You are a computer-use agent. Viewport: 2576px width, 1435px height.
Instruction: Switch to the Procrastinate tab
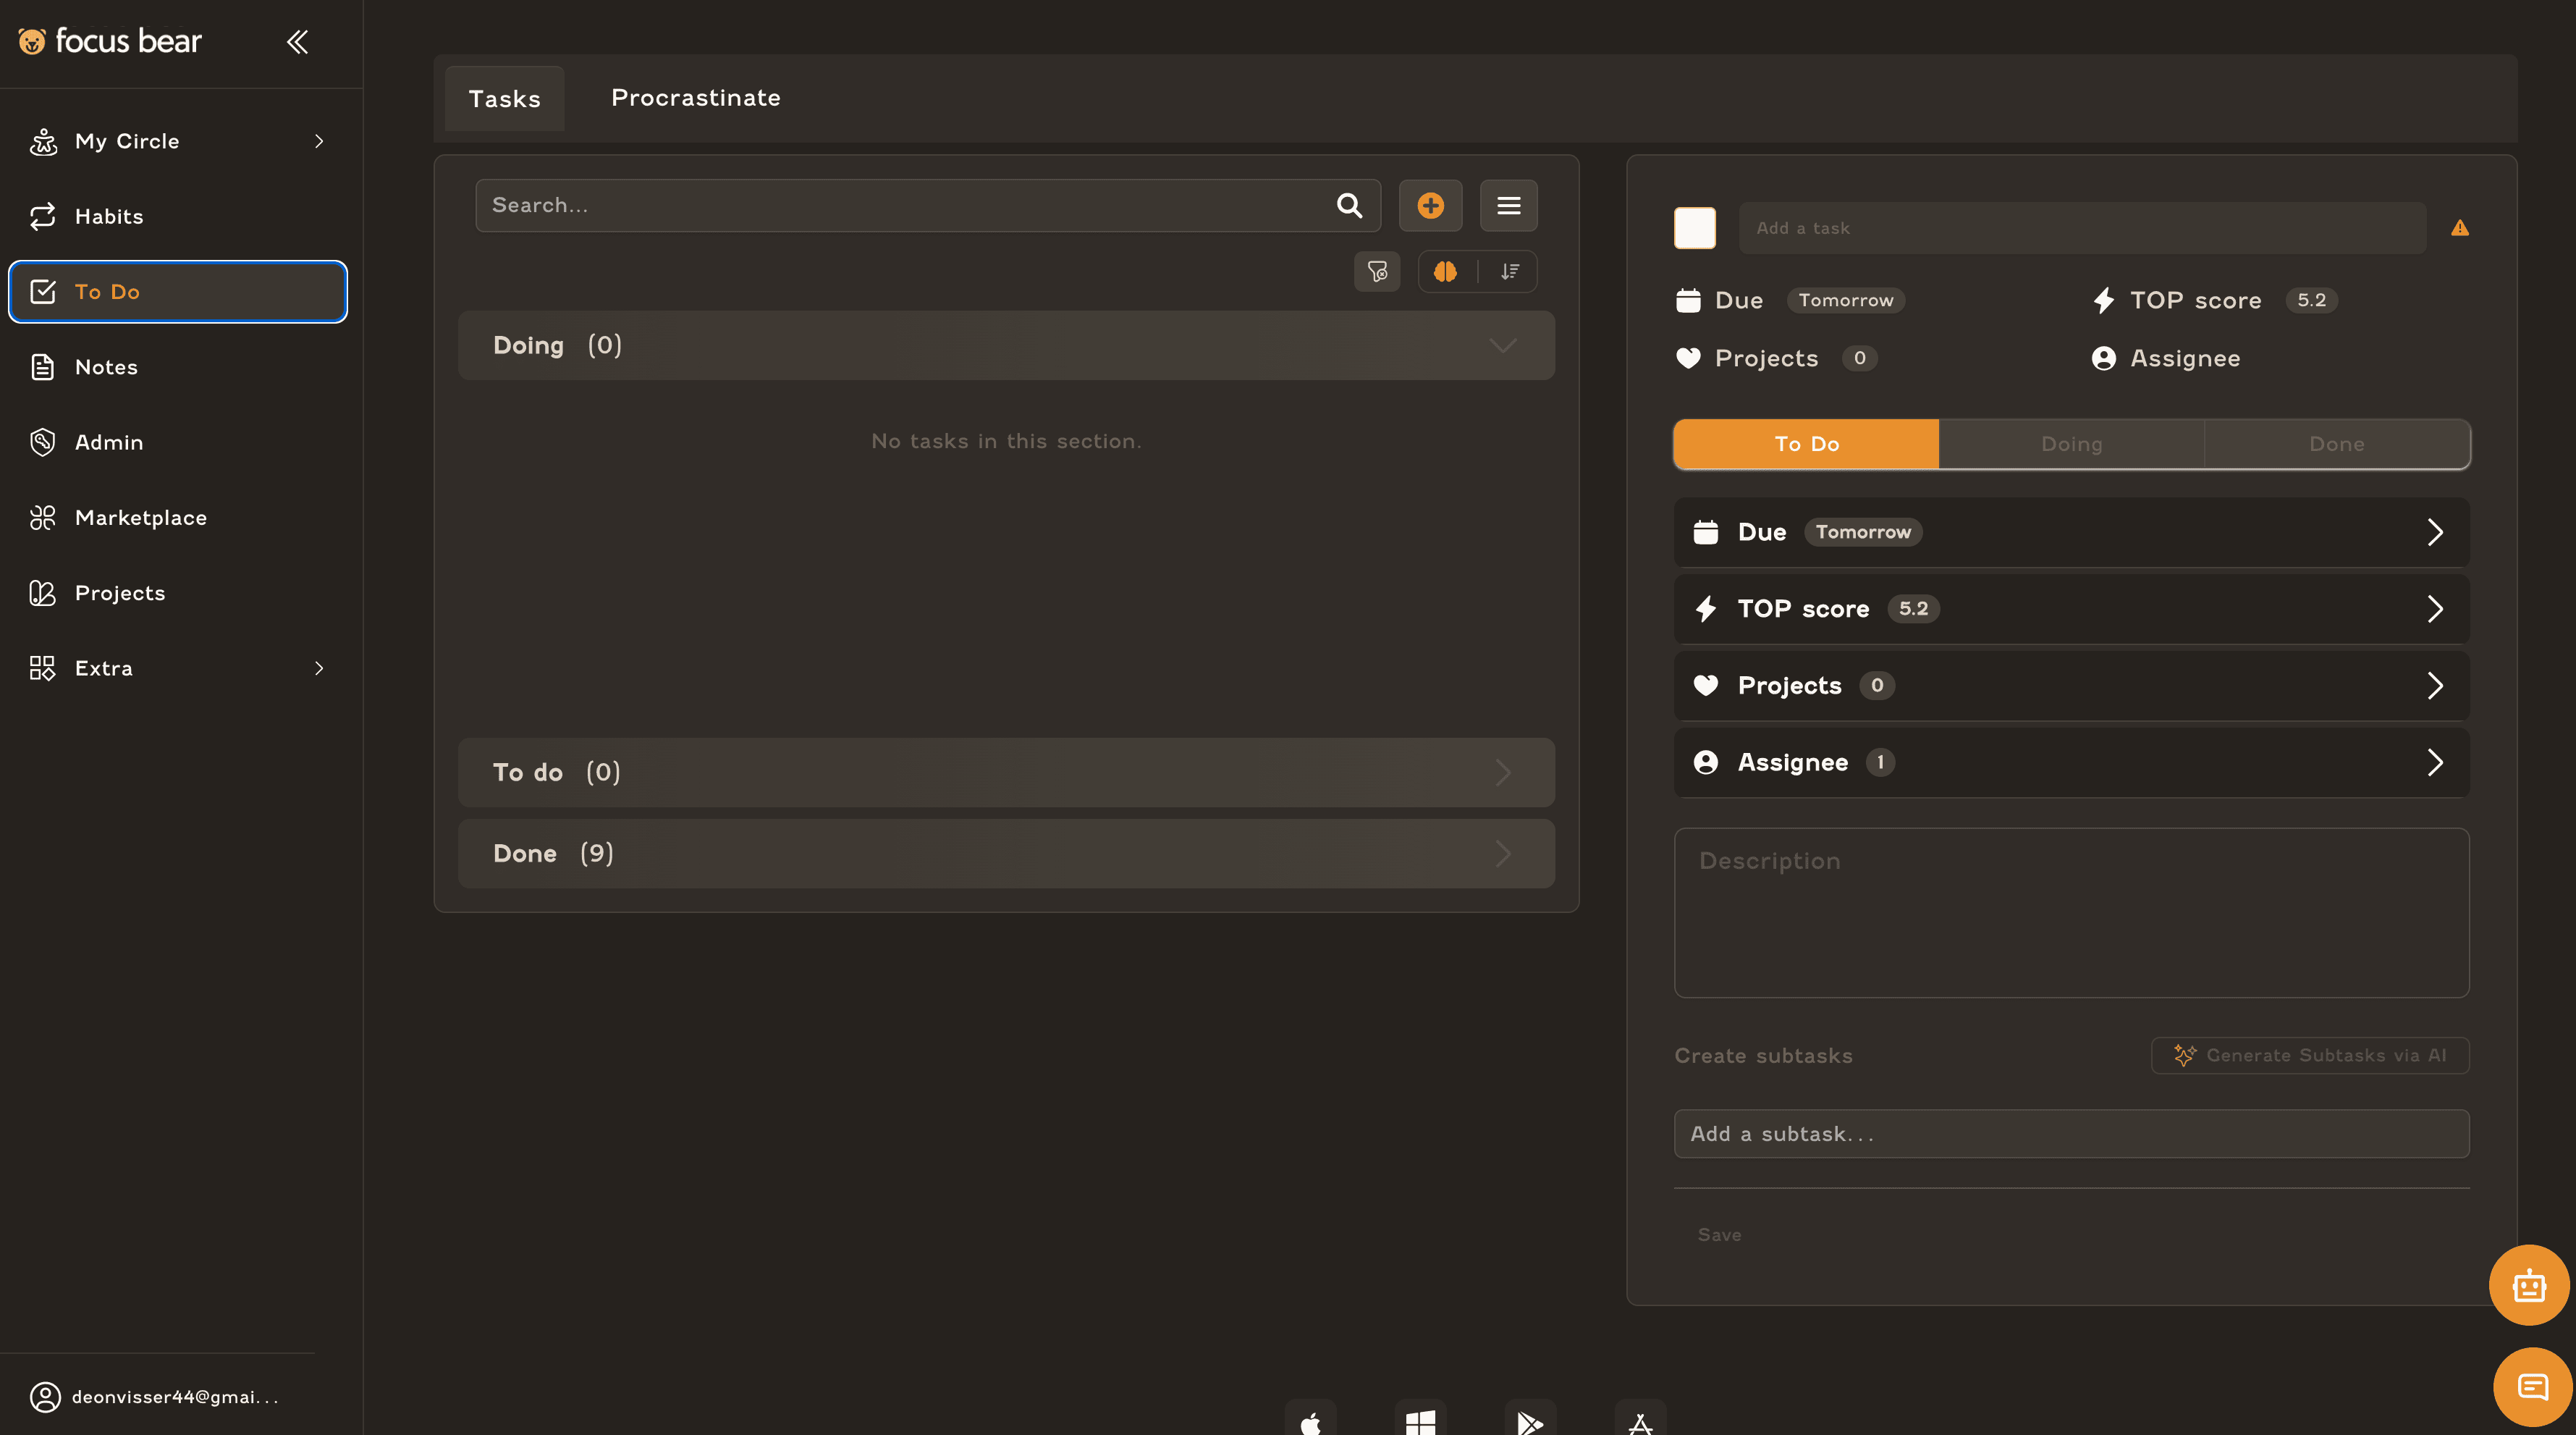695,97
